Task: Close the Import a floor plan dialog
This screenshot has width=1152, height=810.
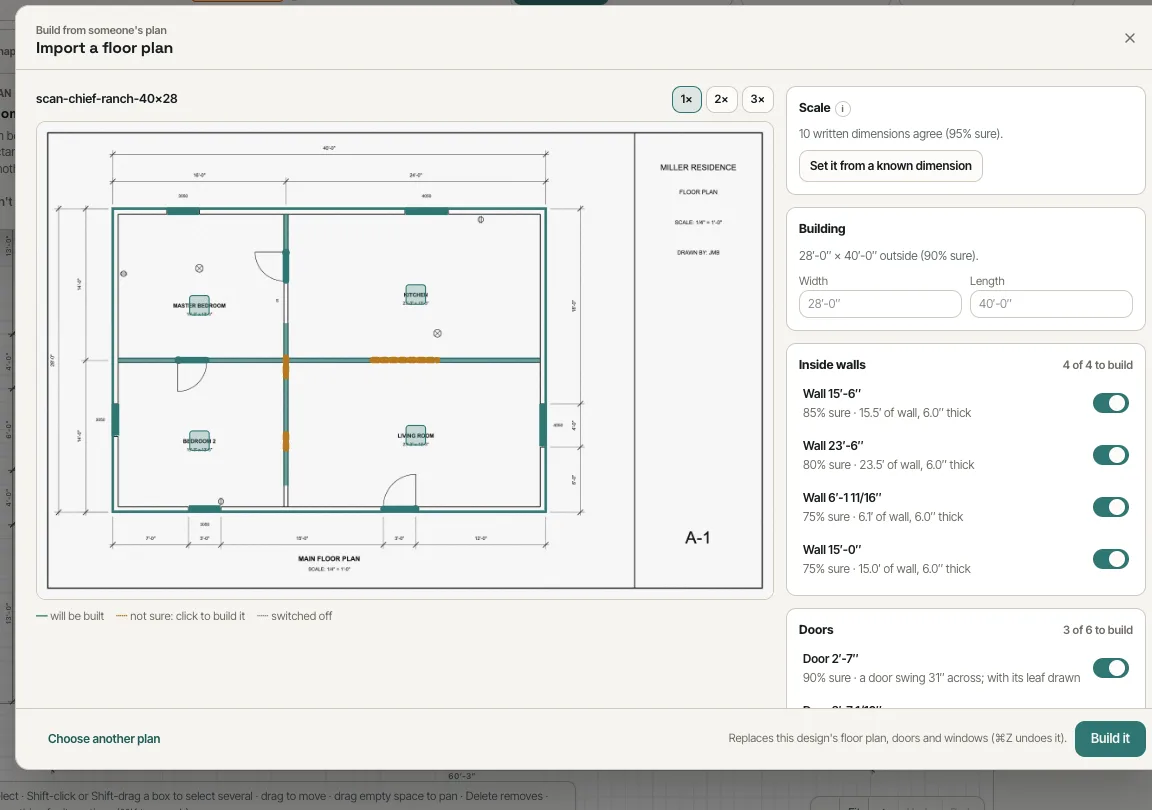Action: click(x=1129, y=38)
